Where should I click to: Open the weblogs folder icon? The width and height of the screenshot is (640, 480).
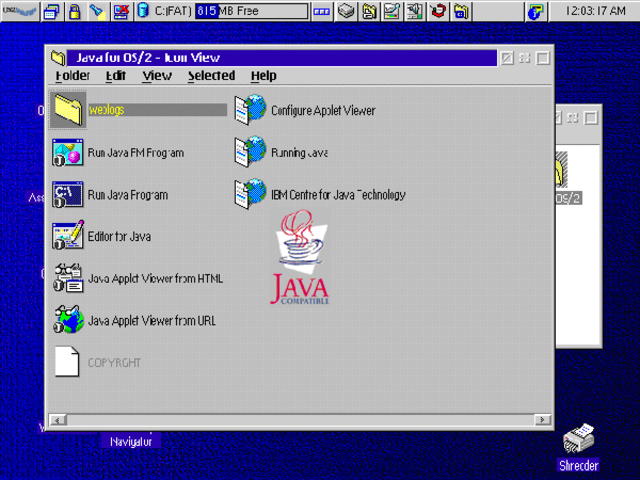pyautogui.click(x=68, y=109)
